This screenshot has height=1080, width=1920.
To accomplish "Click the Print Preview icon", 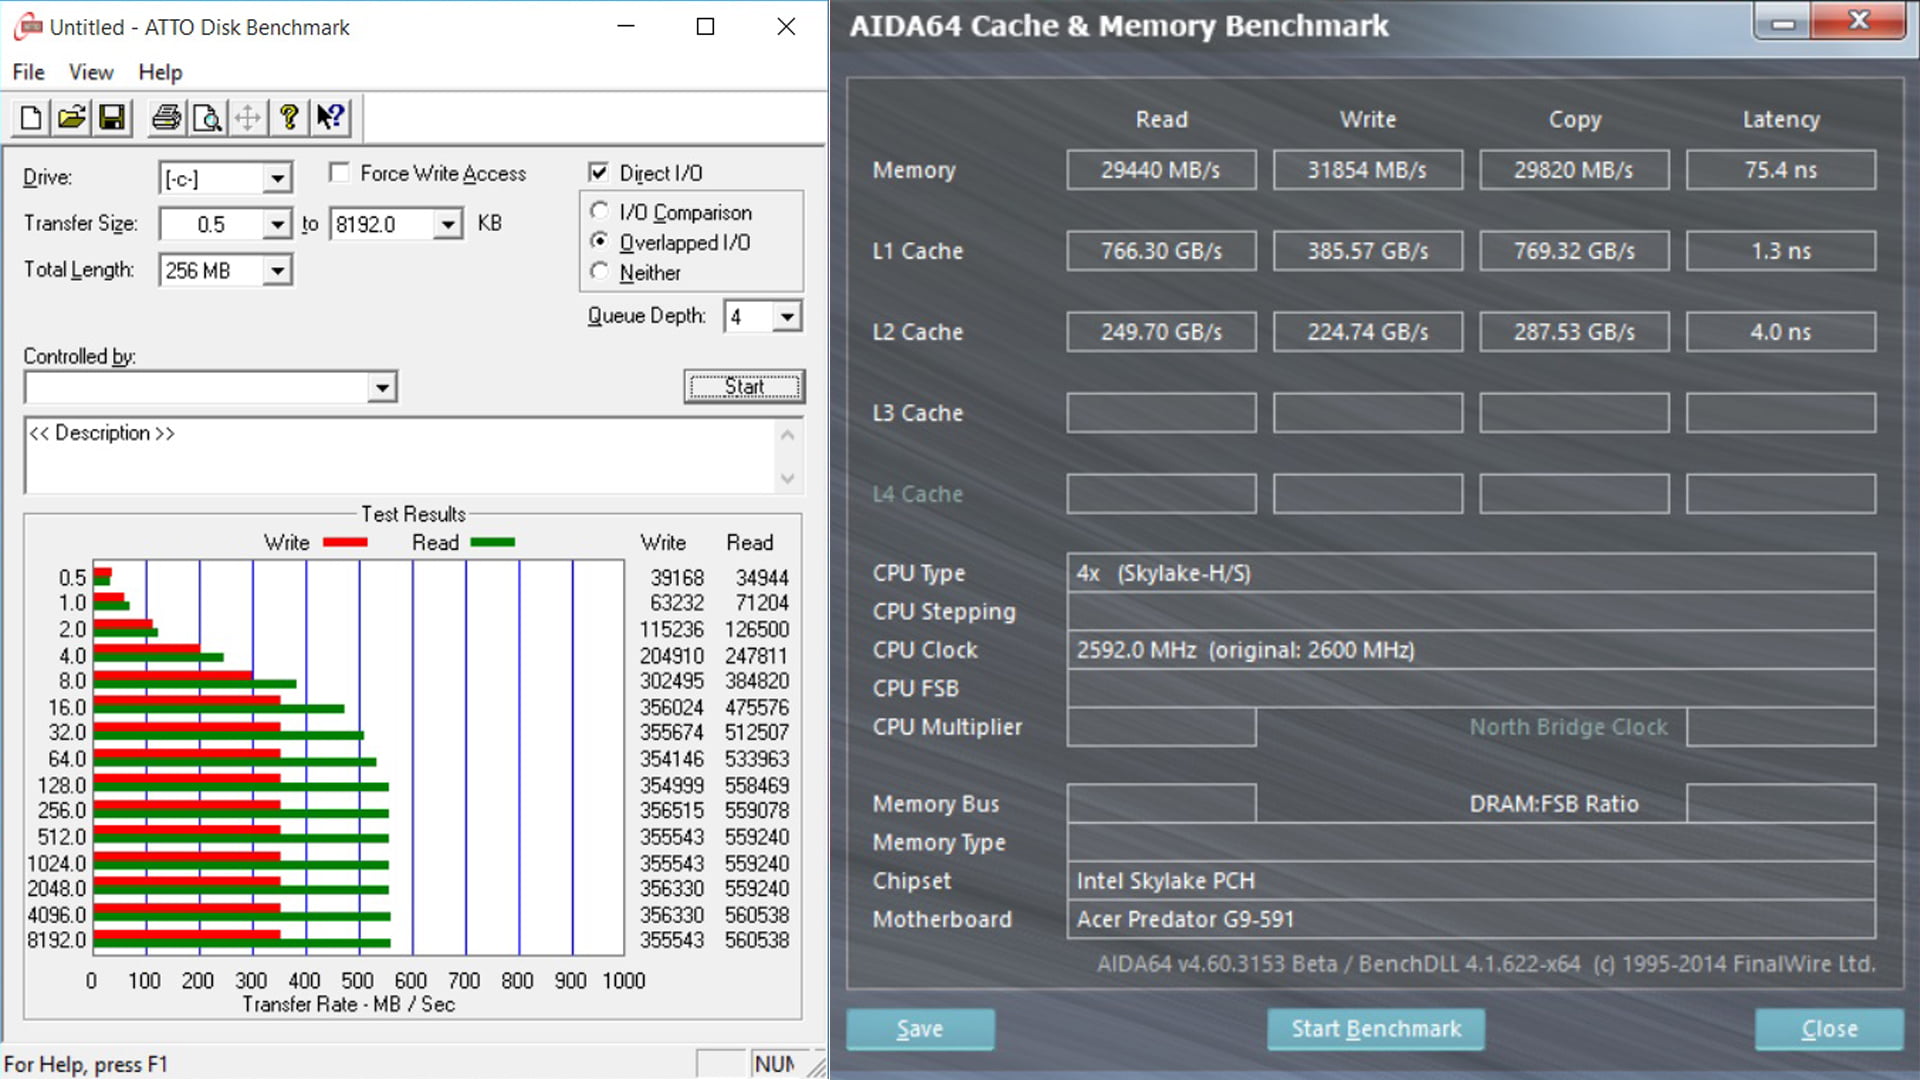I will pos(207,118).
